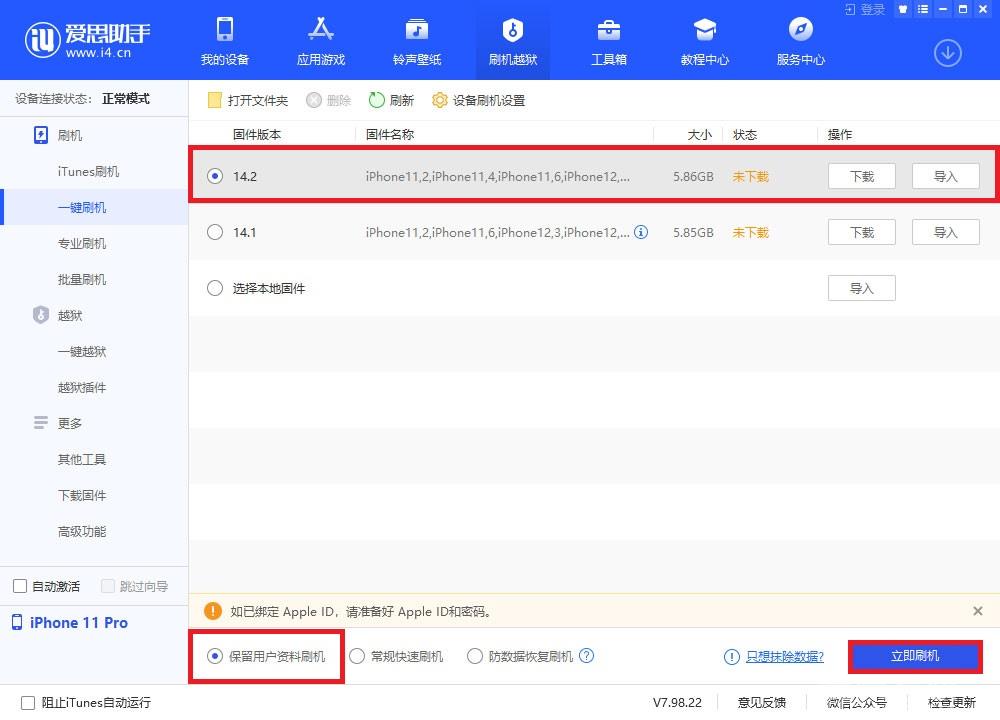1000x720 pixels.
Task: Check 阻止iTunes自动运行 at bottom left
Action: 18,703
